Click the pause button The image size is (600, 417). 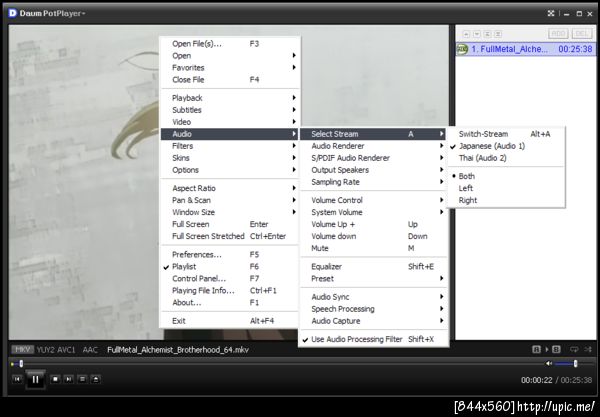[35, 380]
